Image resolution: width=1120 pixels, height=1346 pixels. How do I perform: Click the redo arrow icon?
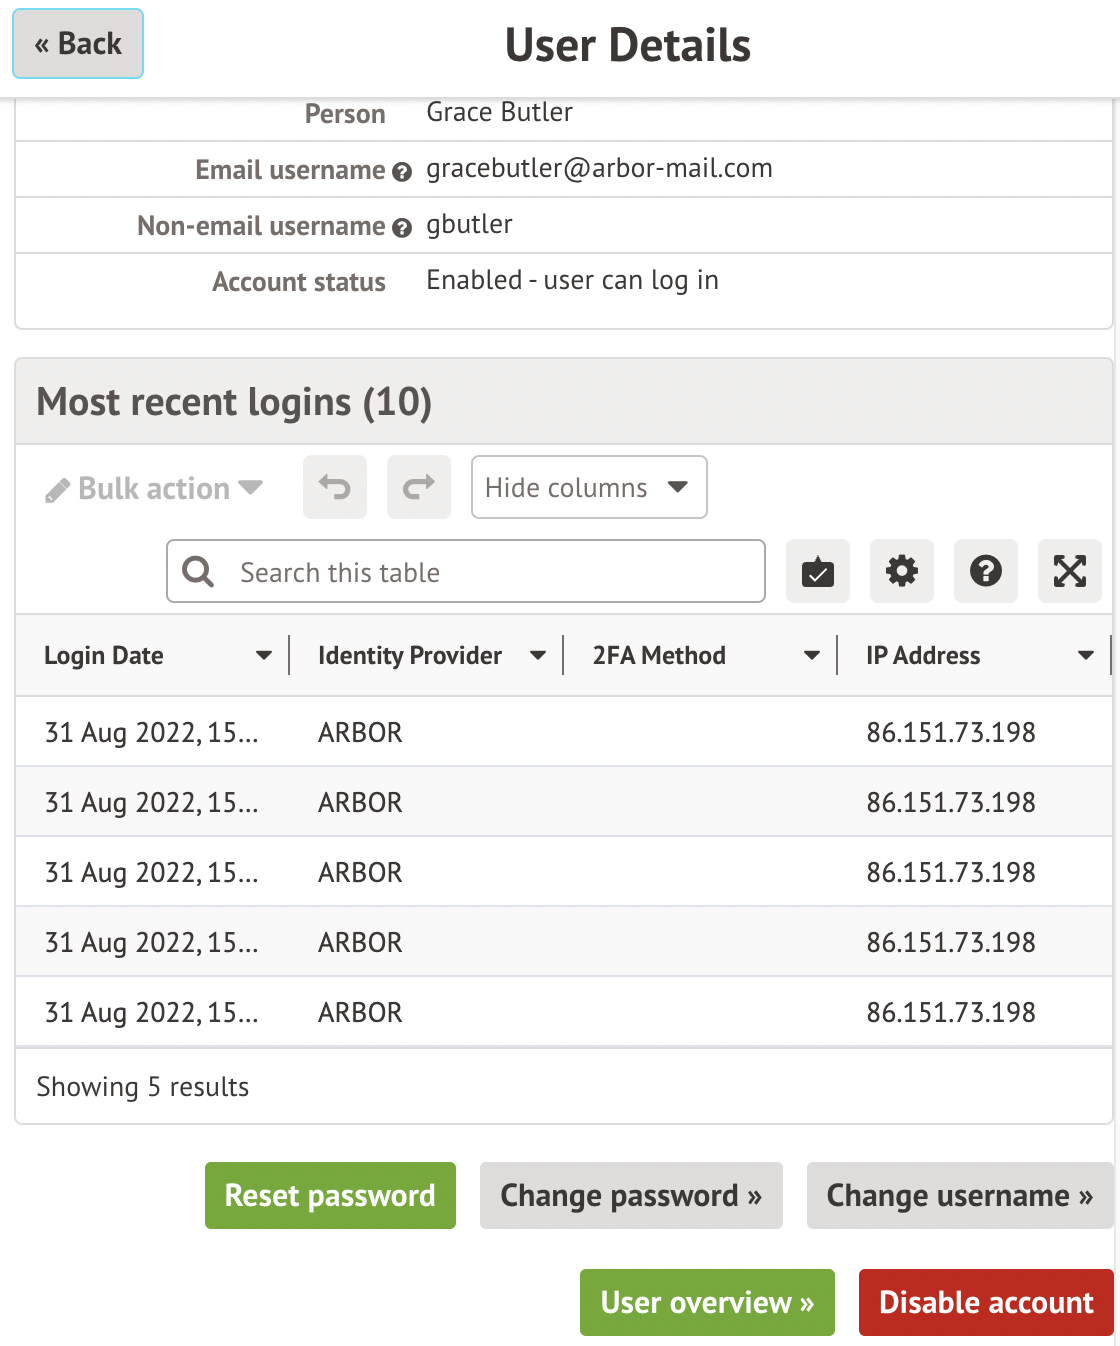click(x=419, y=487)
